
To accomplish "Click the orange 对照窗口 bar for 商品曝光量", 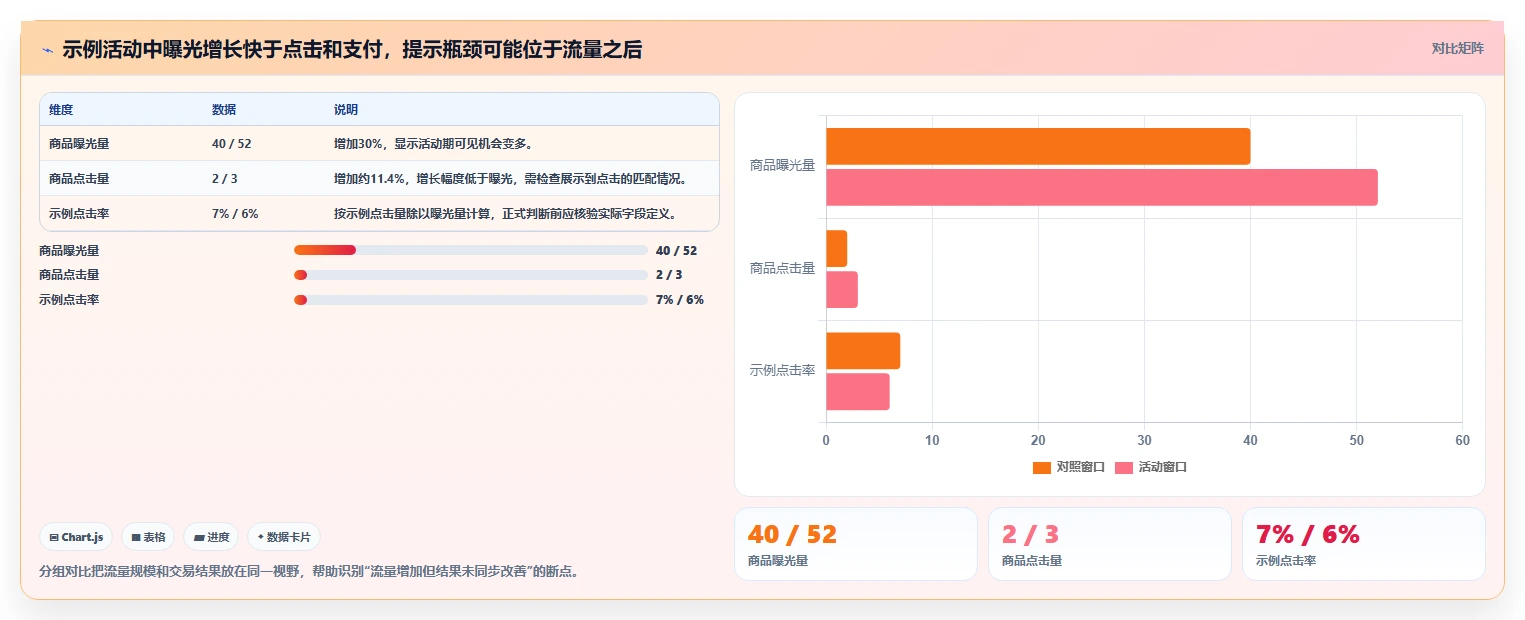I will (x=1038, y=147).
